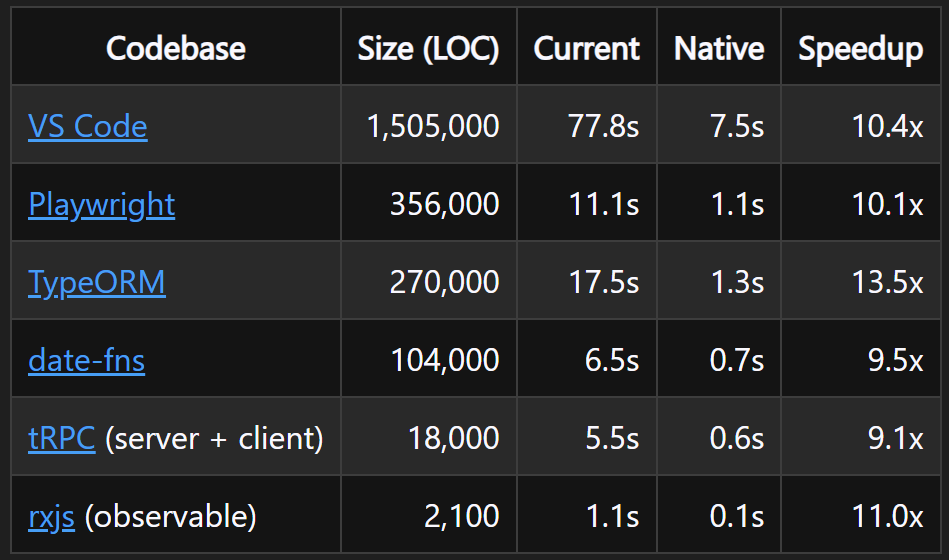Image resolution: width=949 pixels, height=560 pixels.
Task: Select the 77.8s current time cell
Action: 604,127
